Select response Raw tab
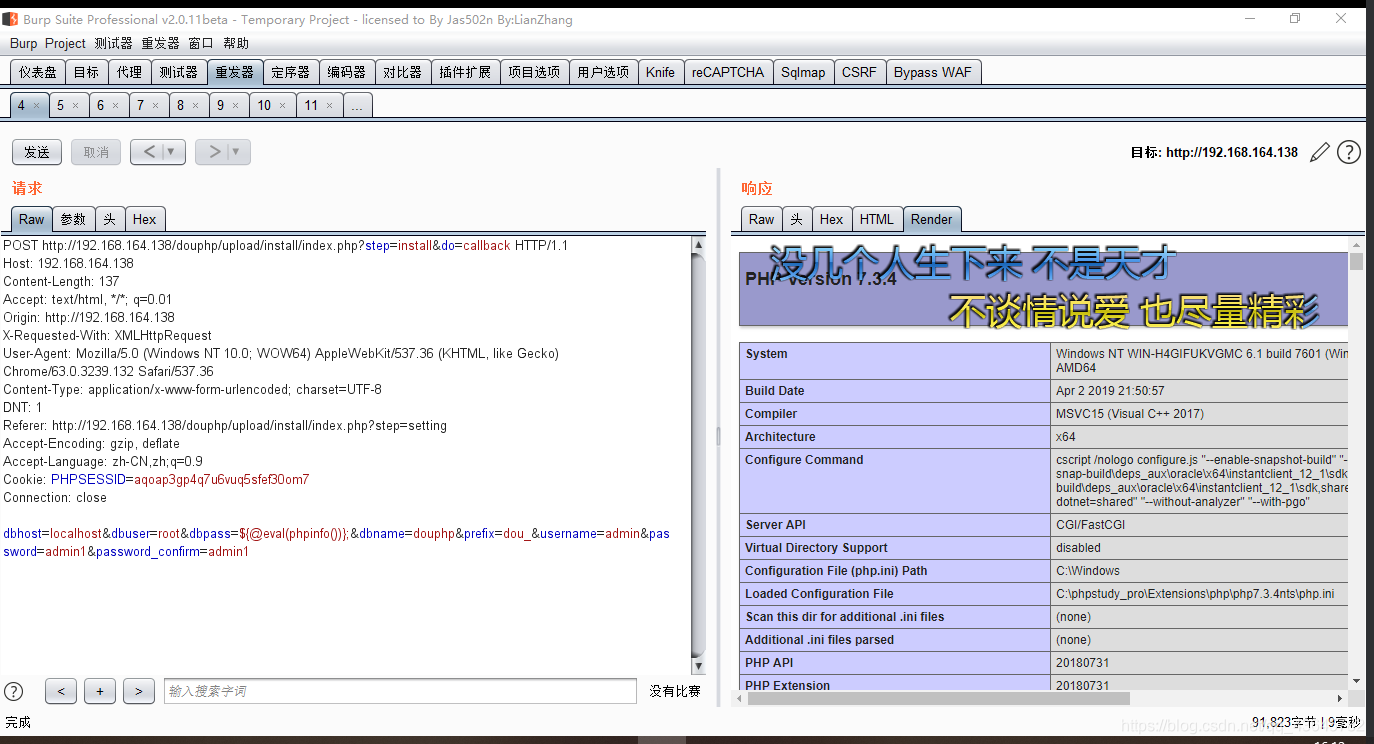The height and width of the screenshot is (744, 1374). (762, 219)
